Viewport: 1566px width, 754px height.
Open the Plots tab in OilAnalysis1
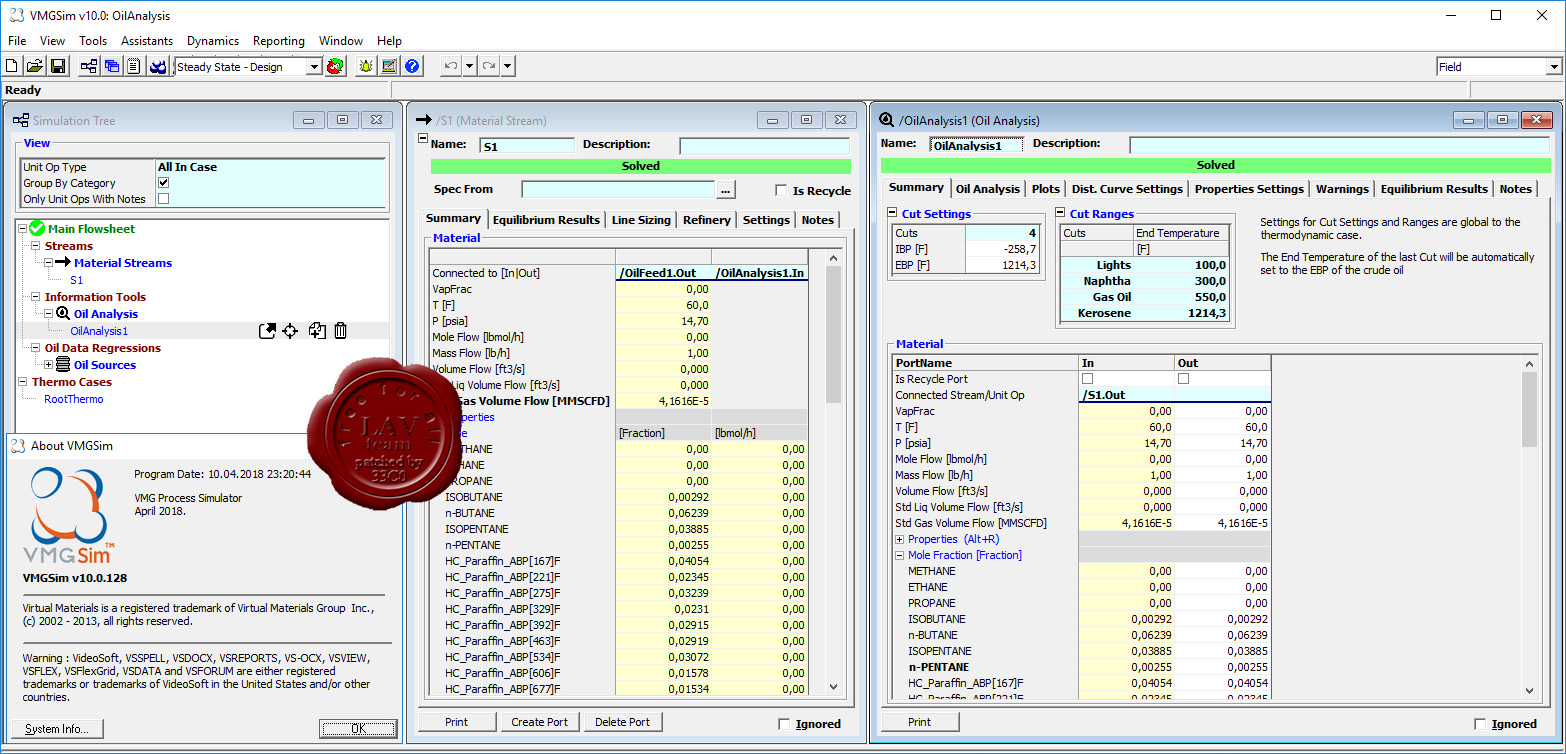click(x=1046, y=189)
